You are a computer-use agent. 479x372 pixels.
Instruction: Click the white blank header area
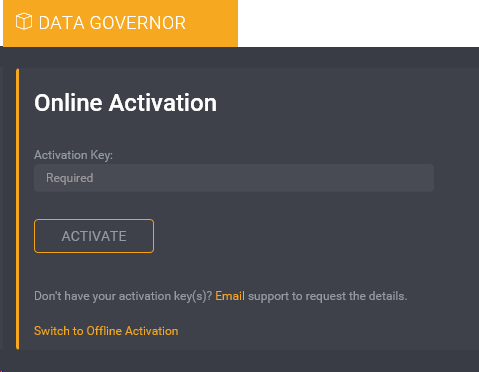[358, 23]
